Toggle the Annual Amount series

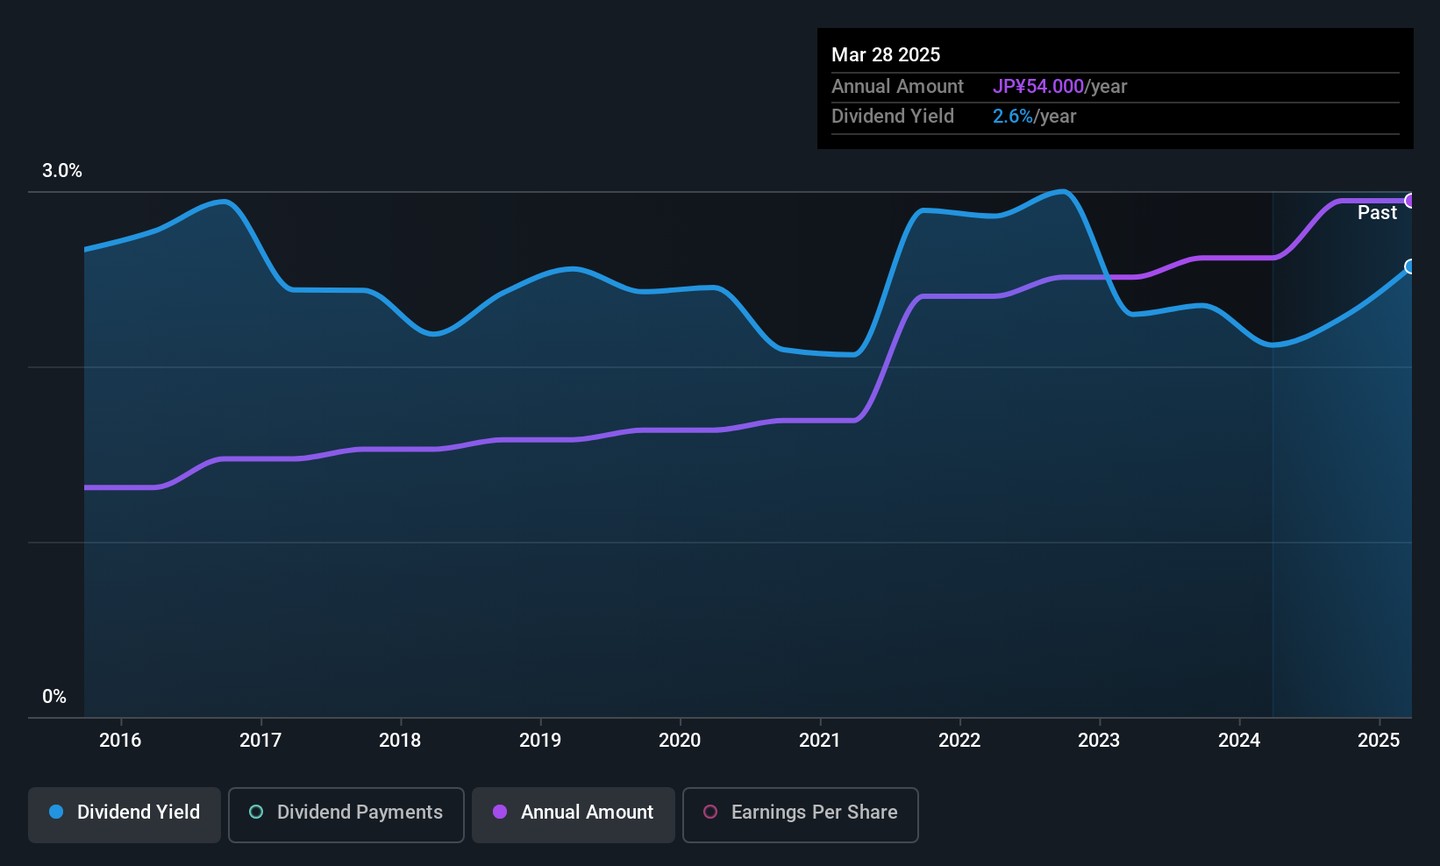click(x=573, y=813)
